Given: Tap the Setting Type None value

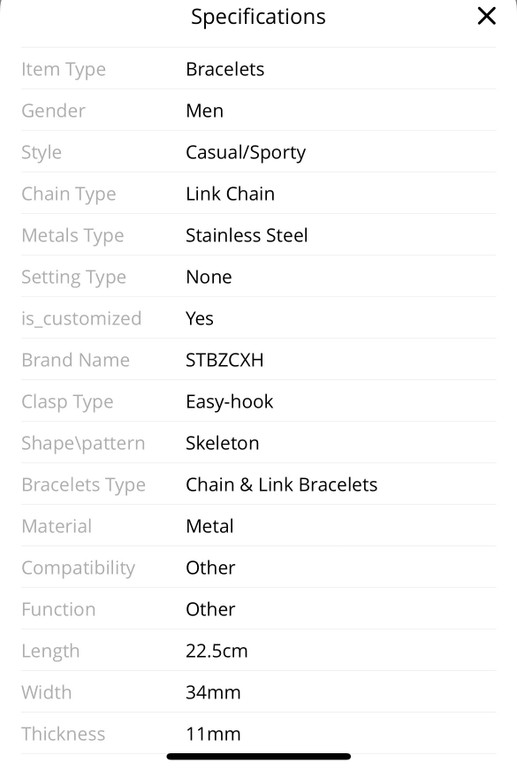Looking at the screenshot, I should click(209, 277).
